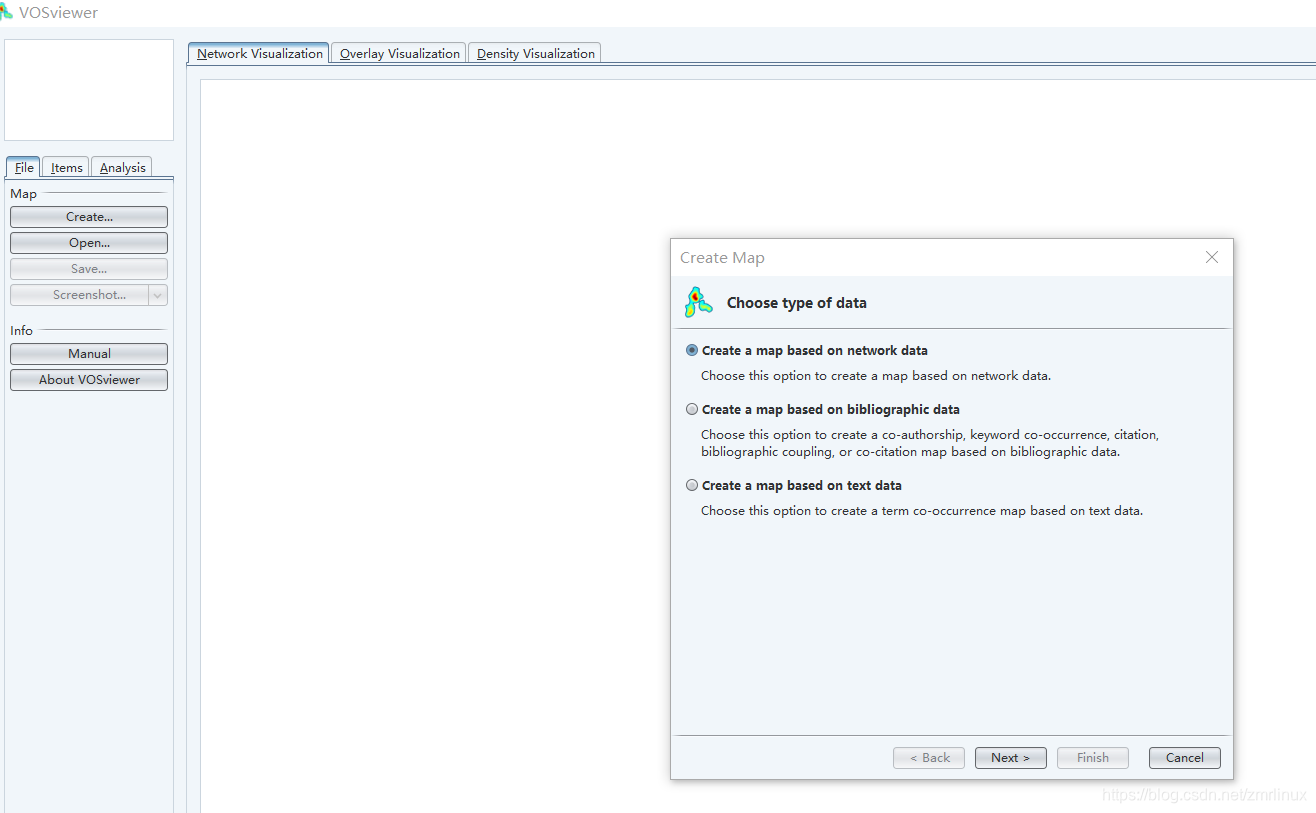1316x813 pixels.
Task: Click the VOSviewer title bar app icon
Action: point(6,12)
